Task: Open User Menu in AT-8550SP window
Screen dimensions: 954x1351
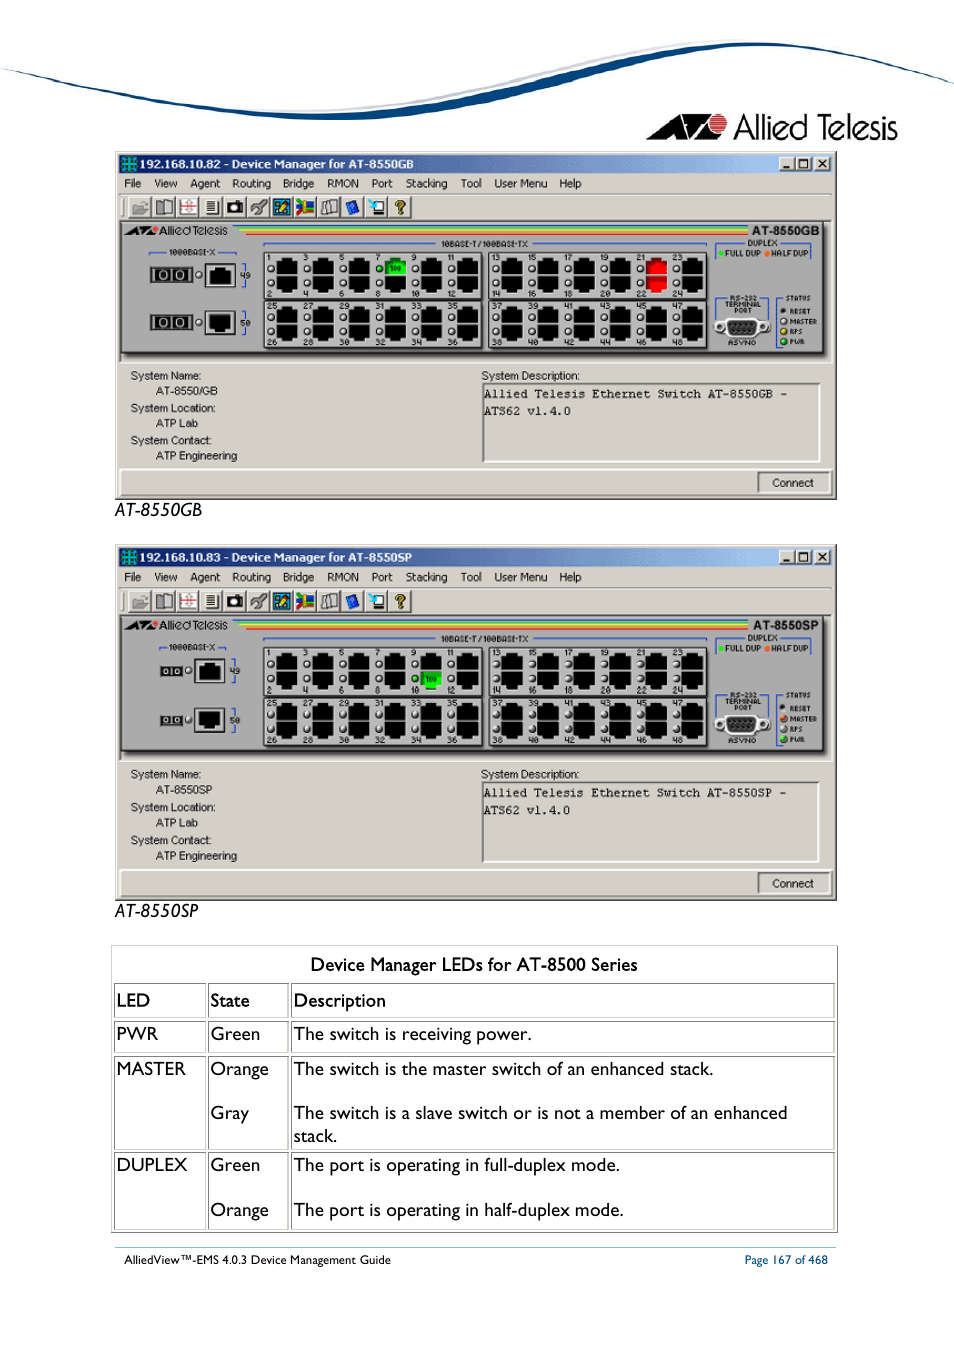Action: 521,578
